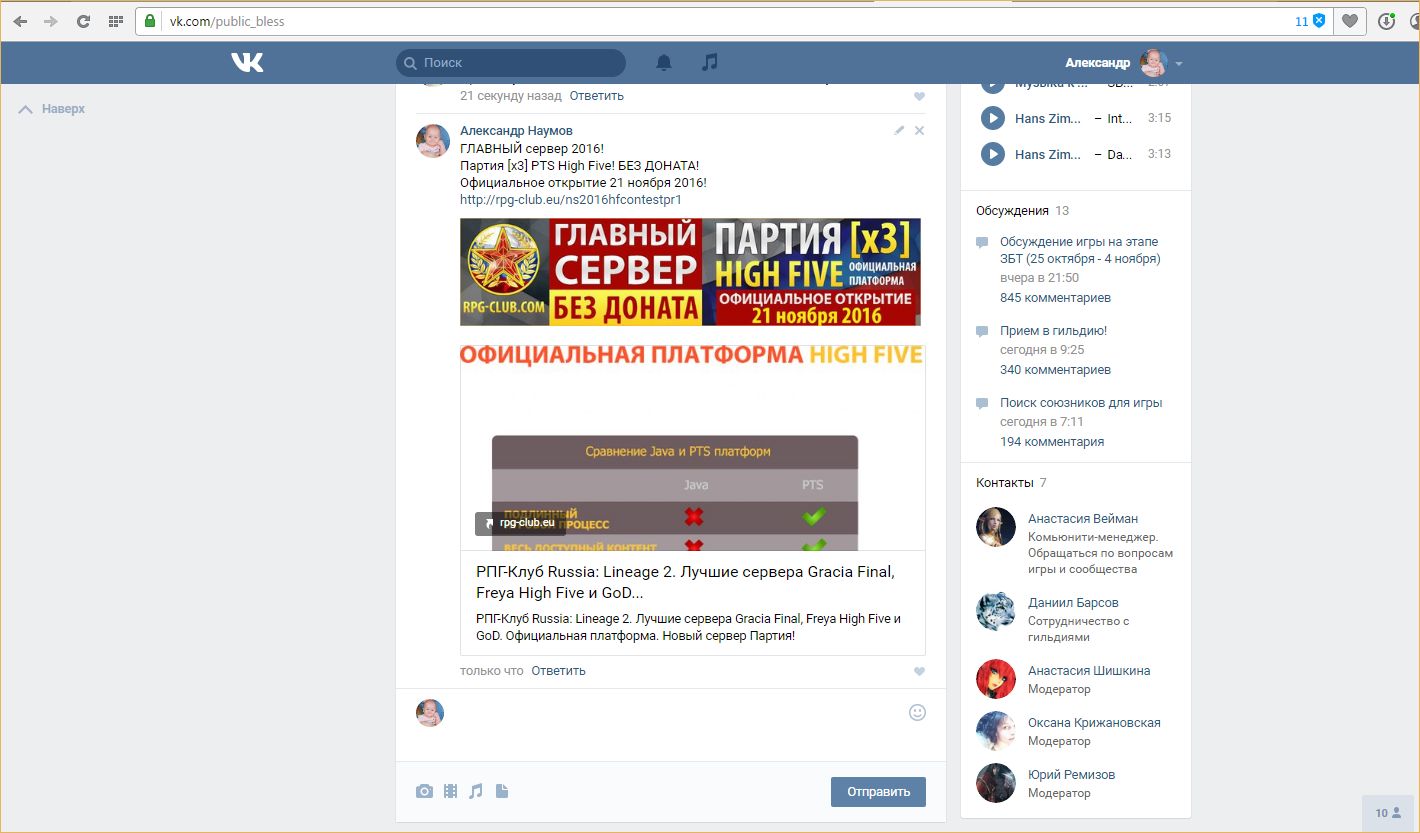
Task: Go to VK home via the VK logo
Action: (x=247, y=63)
